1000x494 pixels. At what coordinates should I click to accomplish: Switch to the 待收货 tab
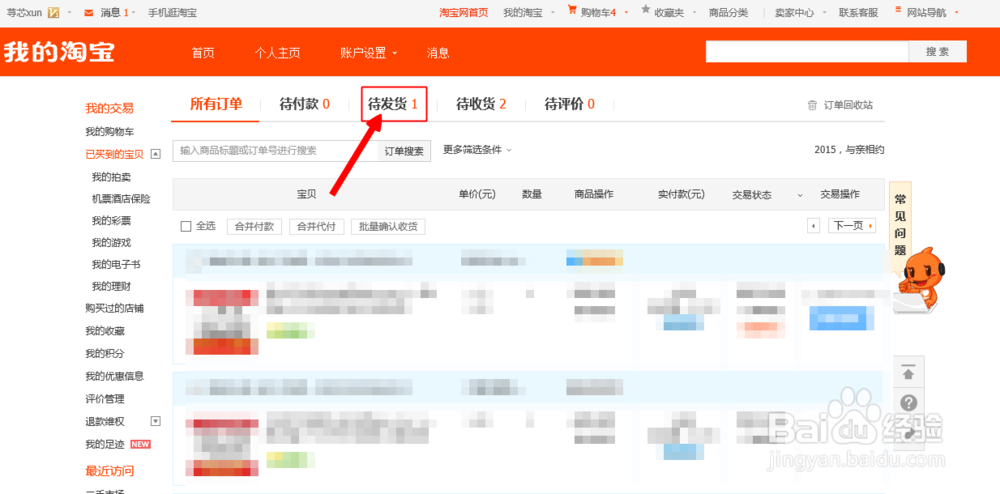(481, 104)
